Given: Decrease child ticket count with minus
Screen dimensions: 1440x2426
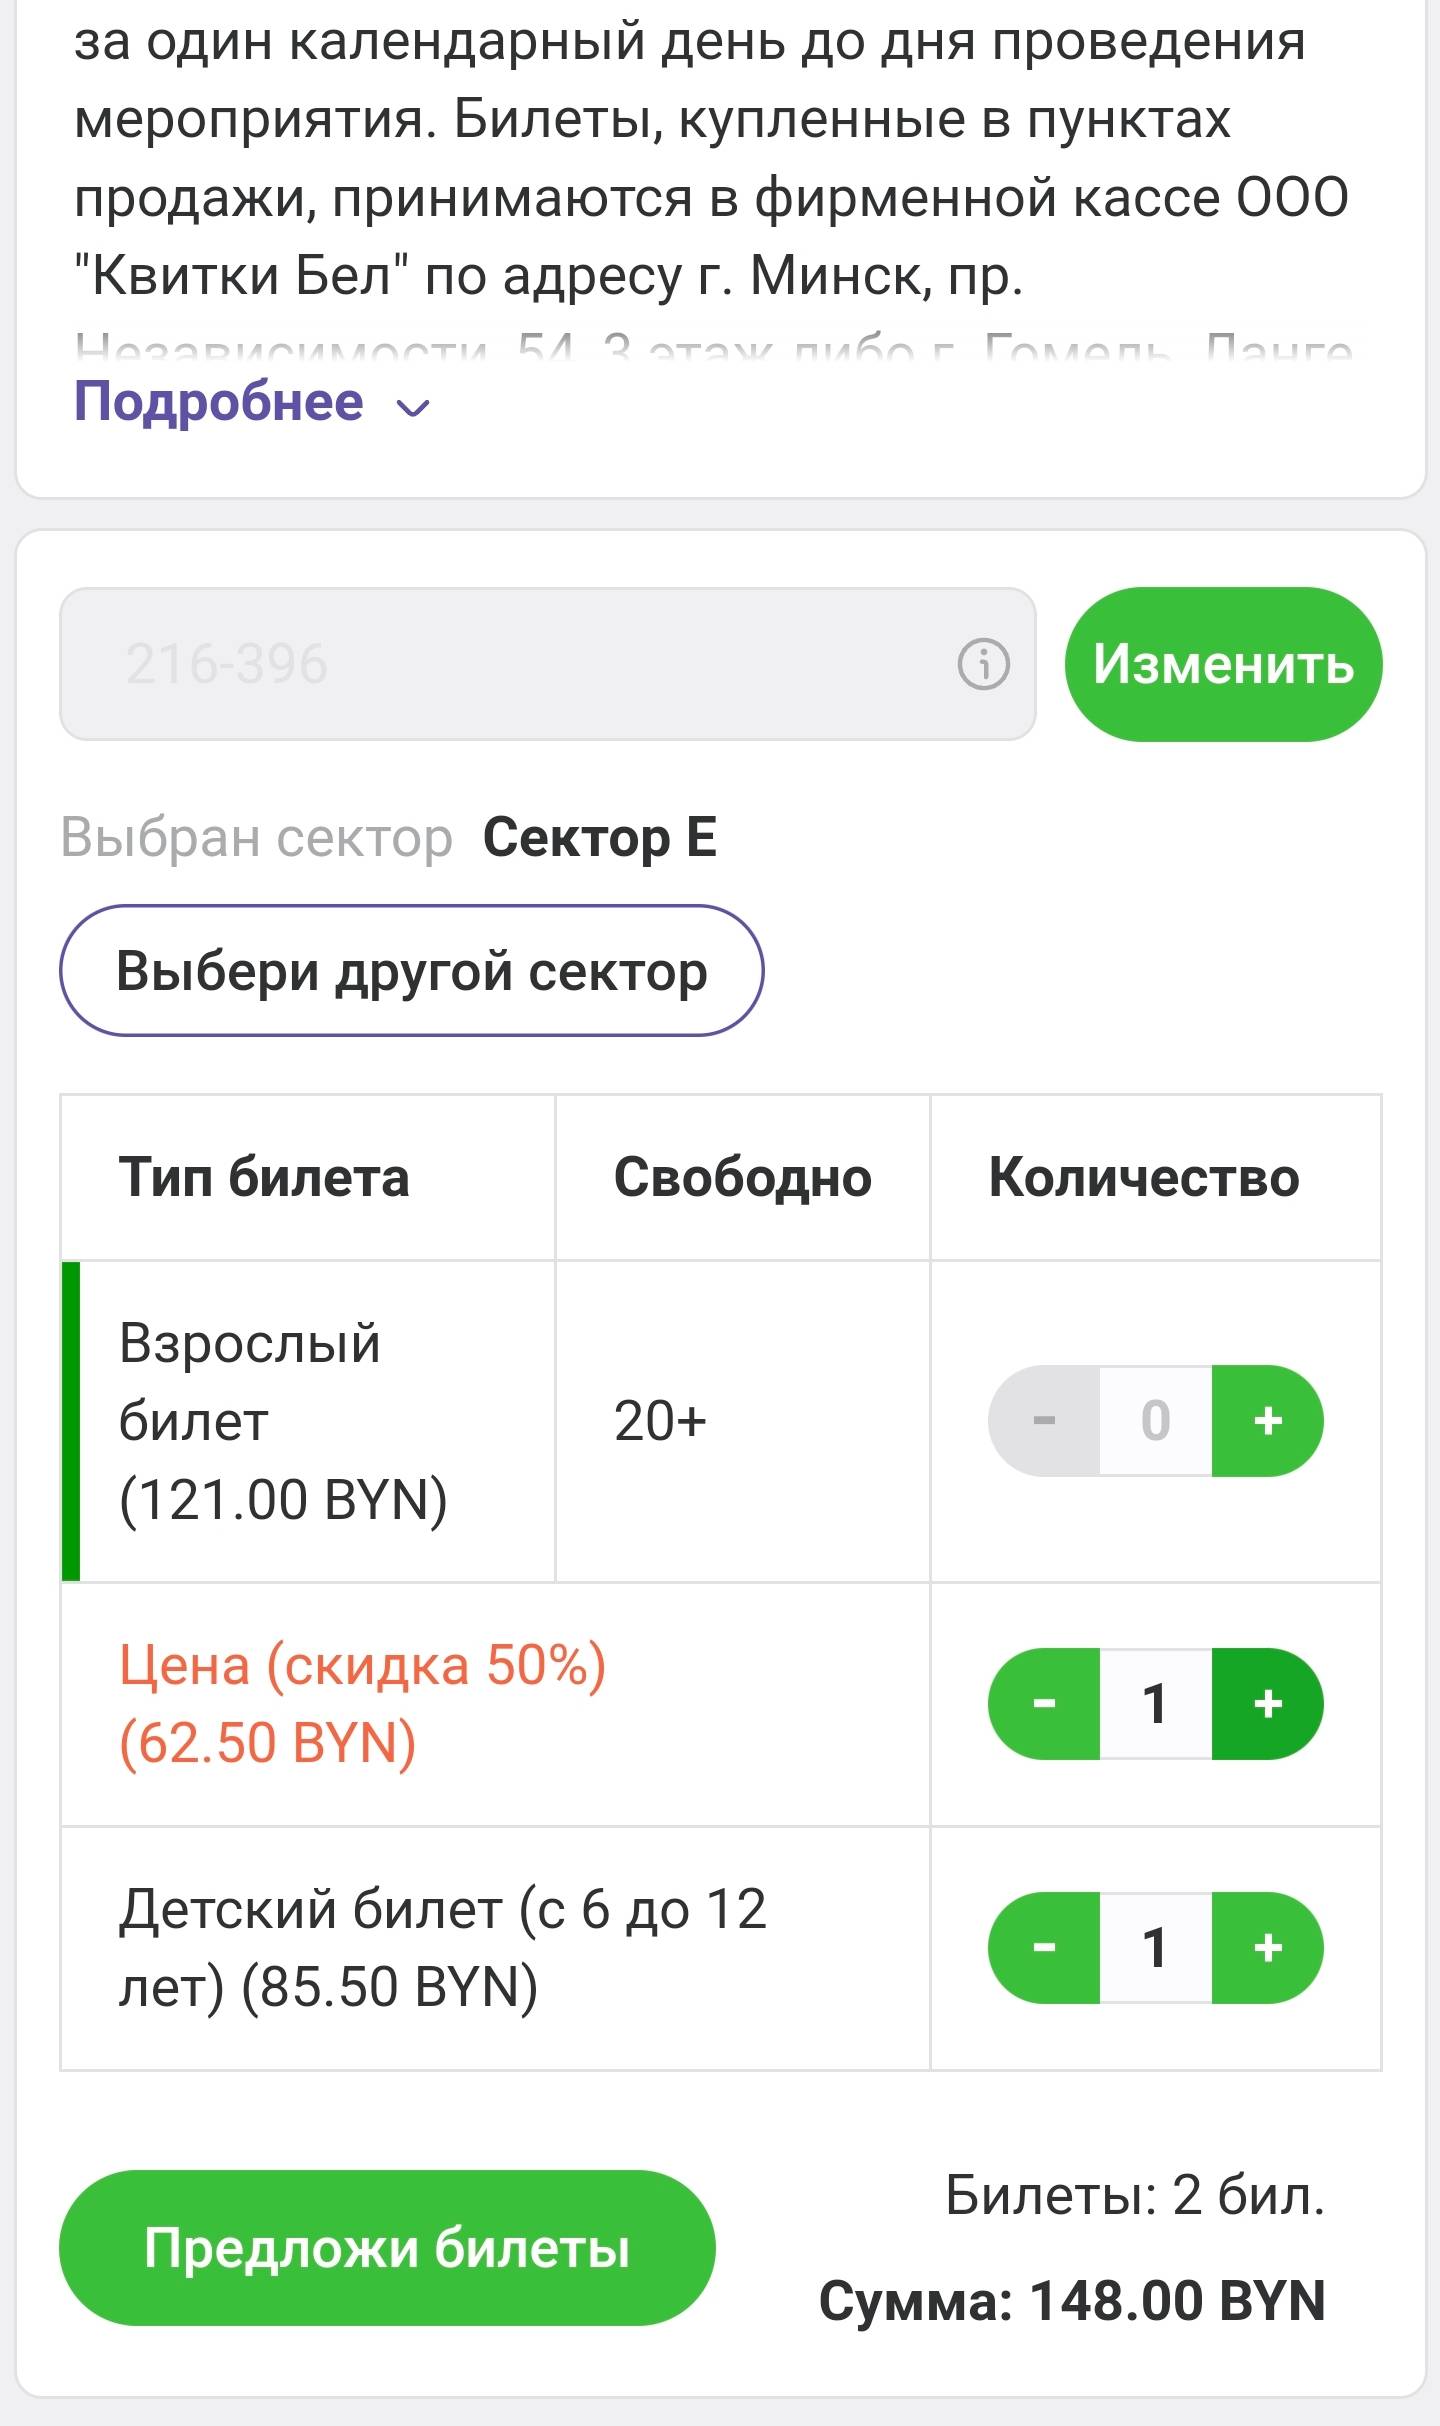Looking at the screenshot, I should coord(1044,1948).
